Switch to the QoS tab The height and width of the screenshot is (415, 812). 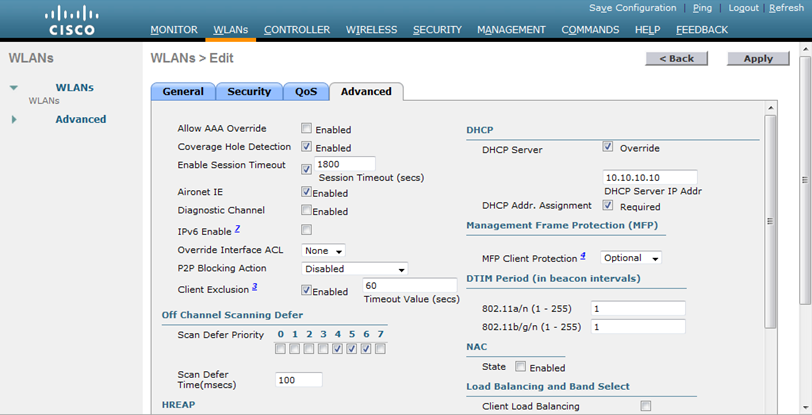tap(306, 92)
